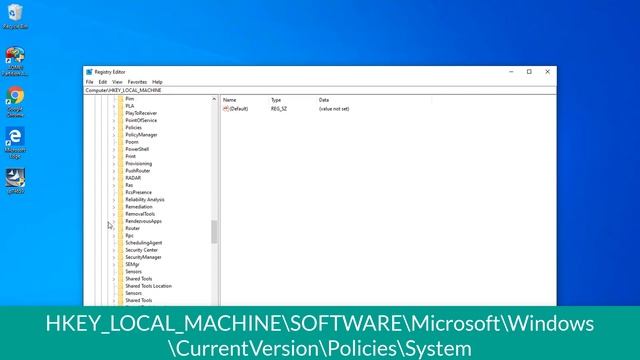Minimize the Registry Editor window
The width and height of the screenshot is (640, 360).
[x=511, y=72]
